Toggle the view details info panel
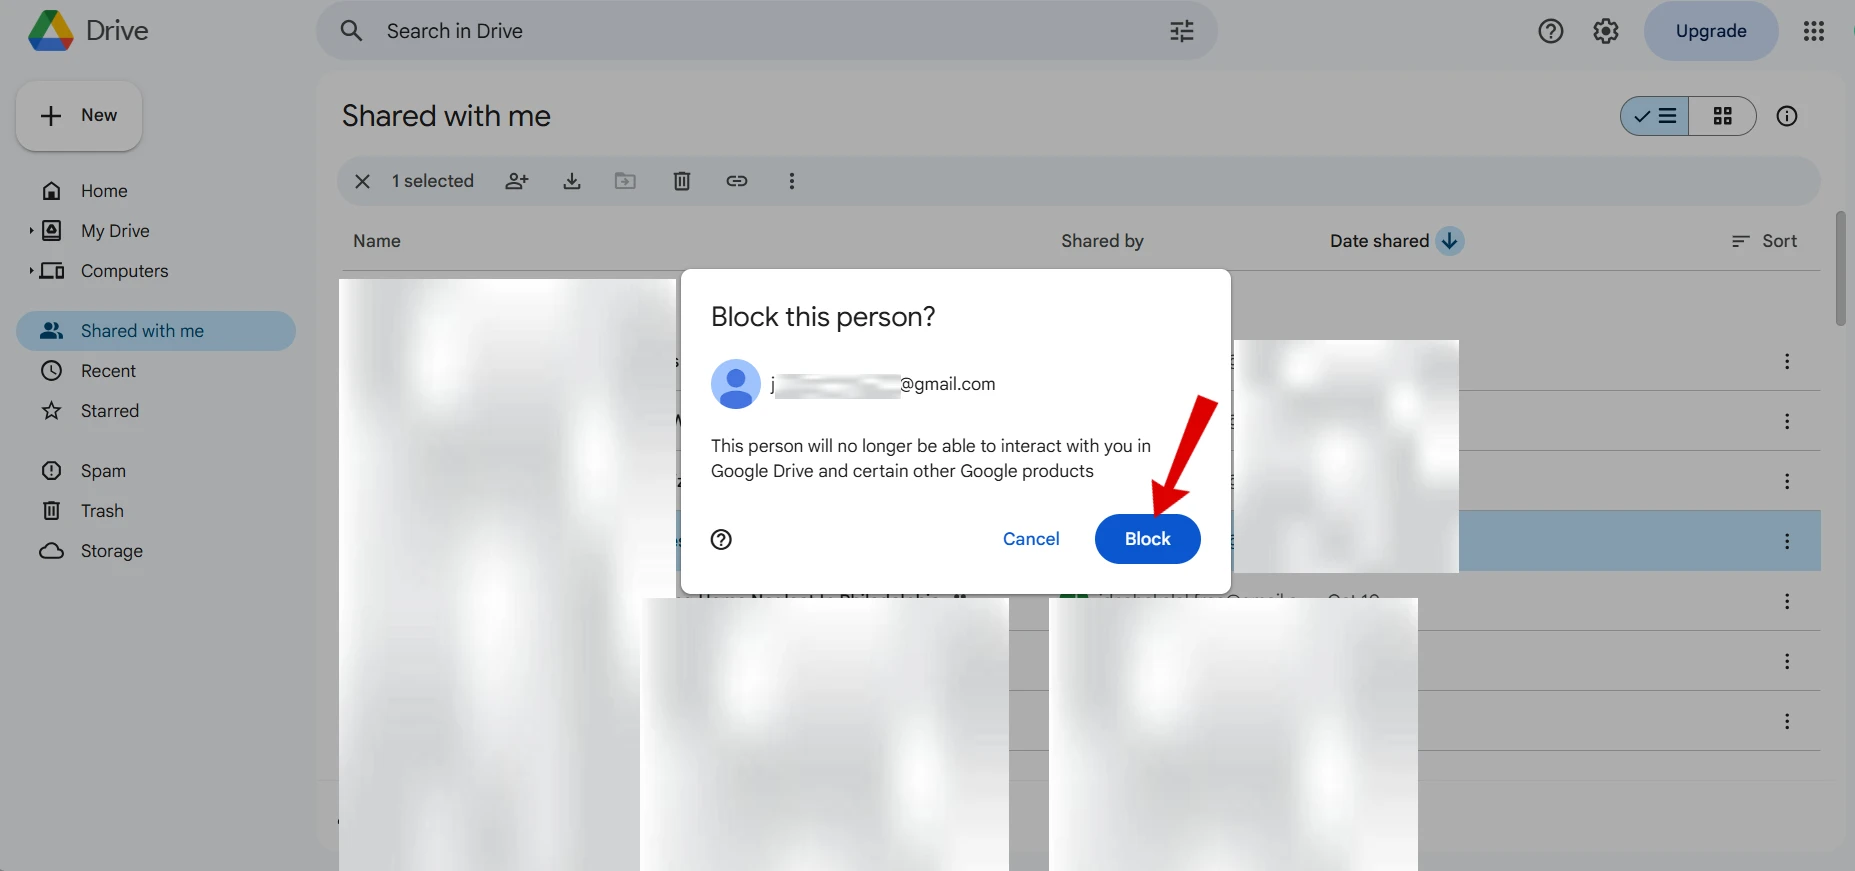 point(1786,116)
